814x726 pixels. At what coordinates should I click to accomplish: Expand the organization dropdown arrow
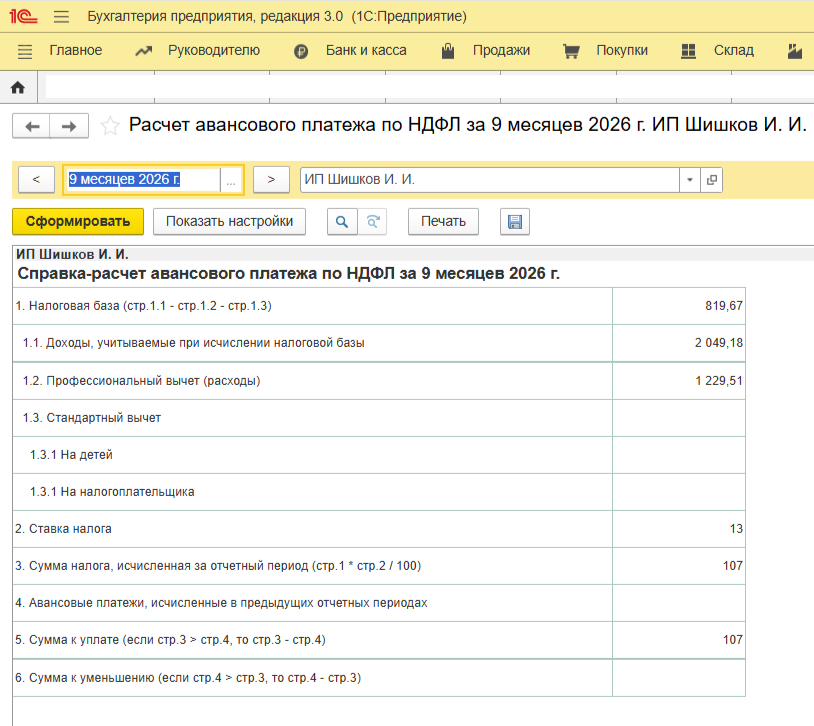click(690, 180)
